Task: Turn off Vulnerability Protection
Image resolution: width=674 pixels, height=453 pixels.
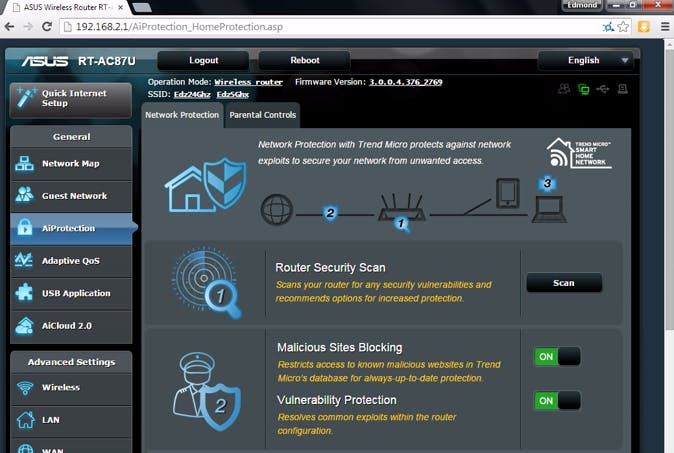Action: pos(558,401)
